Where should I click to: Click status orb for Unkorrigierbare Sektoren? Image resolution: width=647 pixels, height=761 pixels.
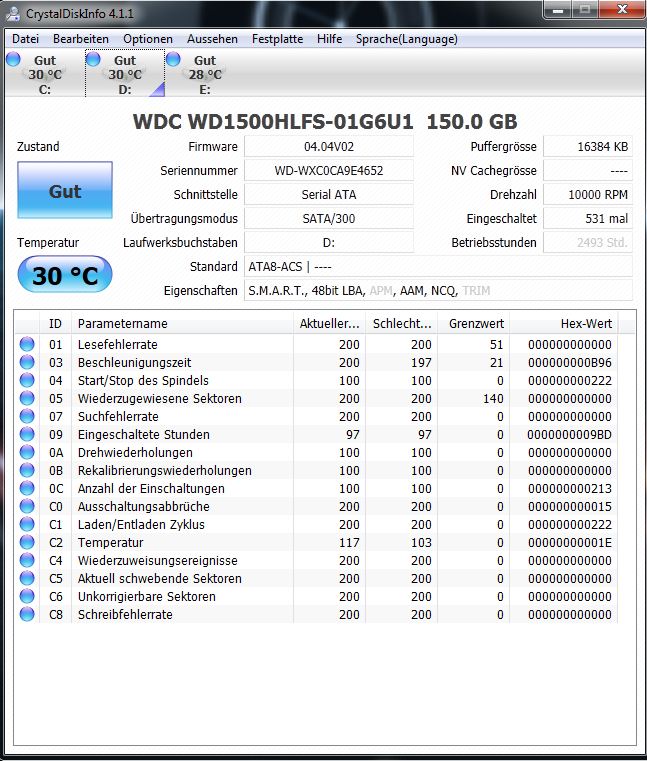(x=27, y=596)
